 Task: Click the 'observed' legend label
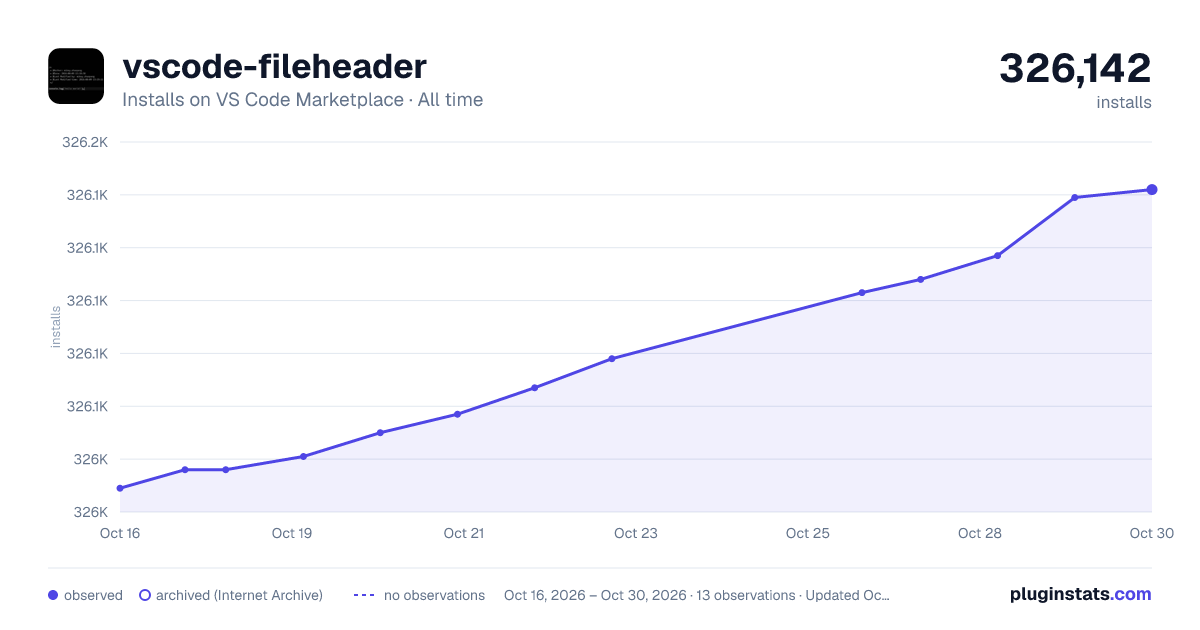pos(93,595)
